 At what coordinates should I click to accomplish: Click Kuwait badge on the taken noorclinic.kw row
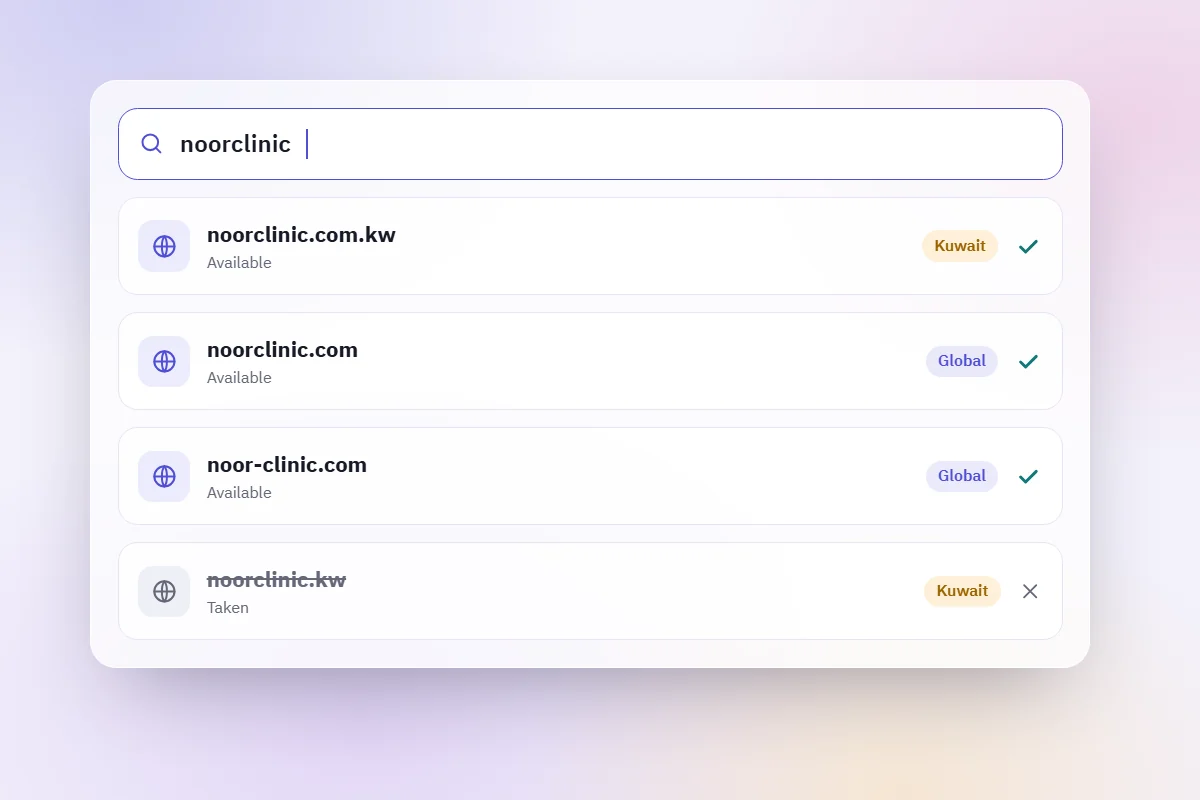coord(962,591)
